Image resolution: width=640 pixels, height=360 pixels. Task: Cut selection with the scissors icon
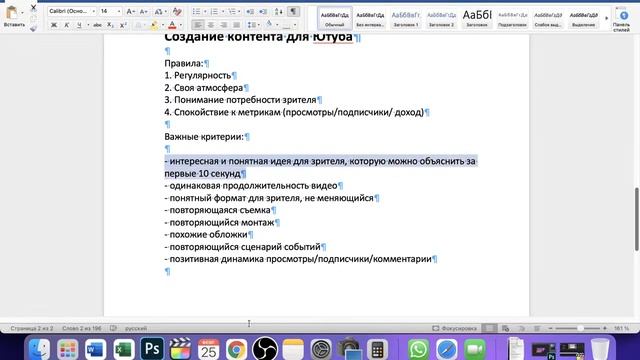tap(33, 7)
